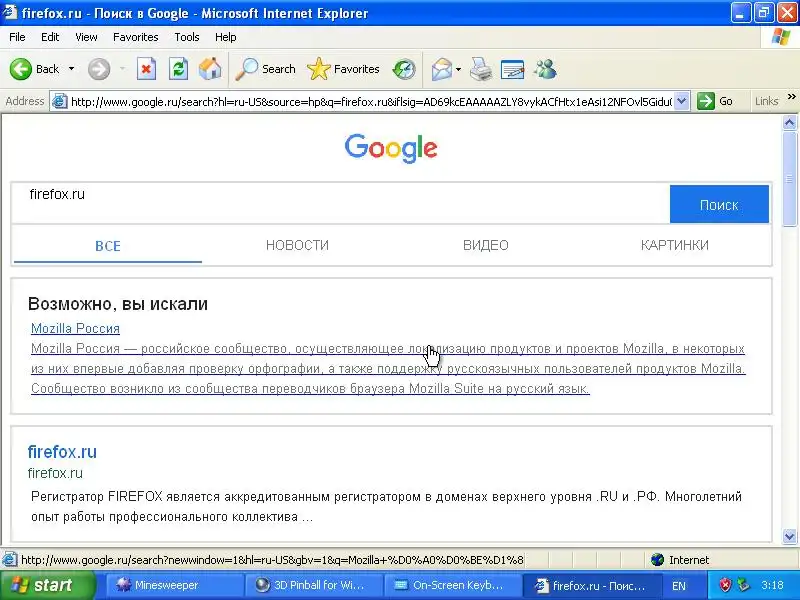Click the address bar URL field
Screen dimensions: 800x600
pyautogui.click(x=371, y=102)
